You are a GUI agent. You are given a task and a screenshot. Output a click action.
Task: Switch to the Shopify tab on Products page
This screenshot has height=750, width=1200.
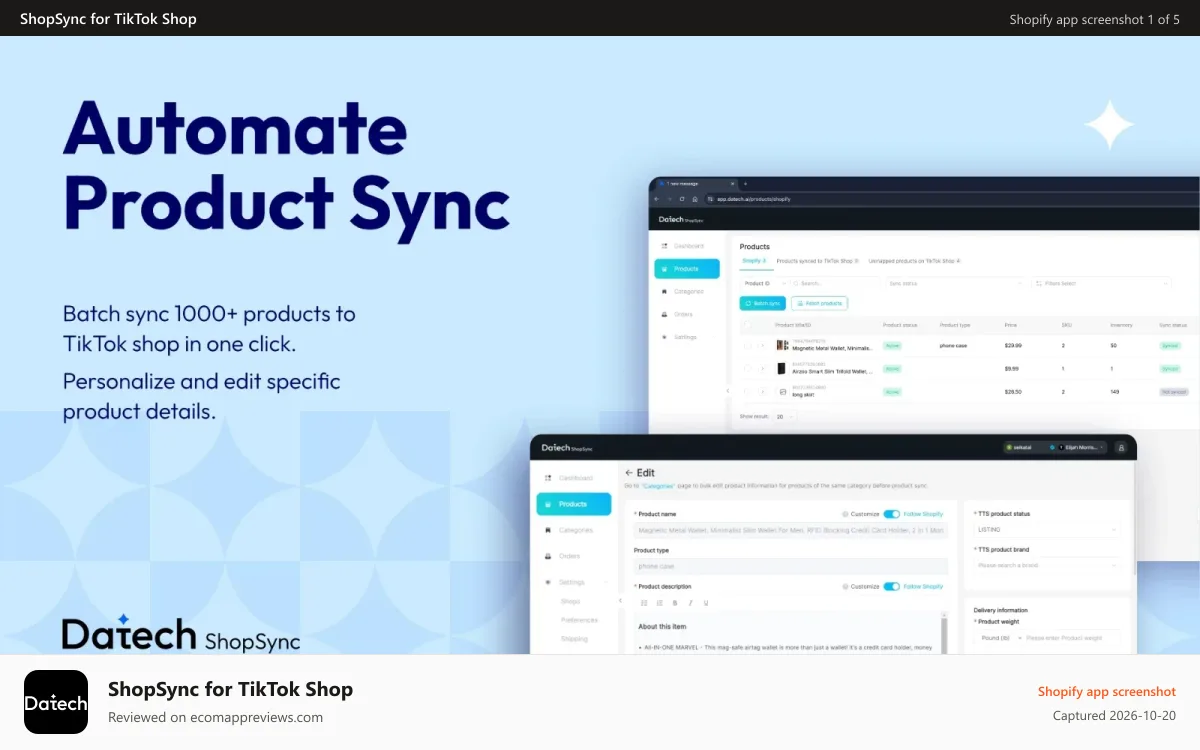pyautogui.click(x=754, y=261)
